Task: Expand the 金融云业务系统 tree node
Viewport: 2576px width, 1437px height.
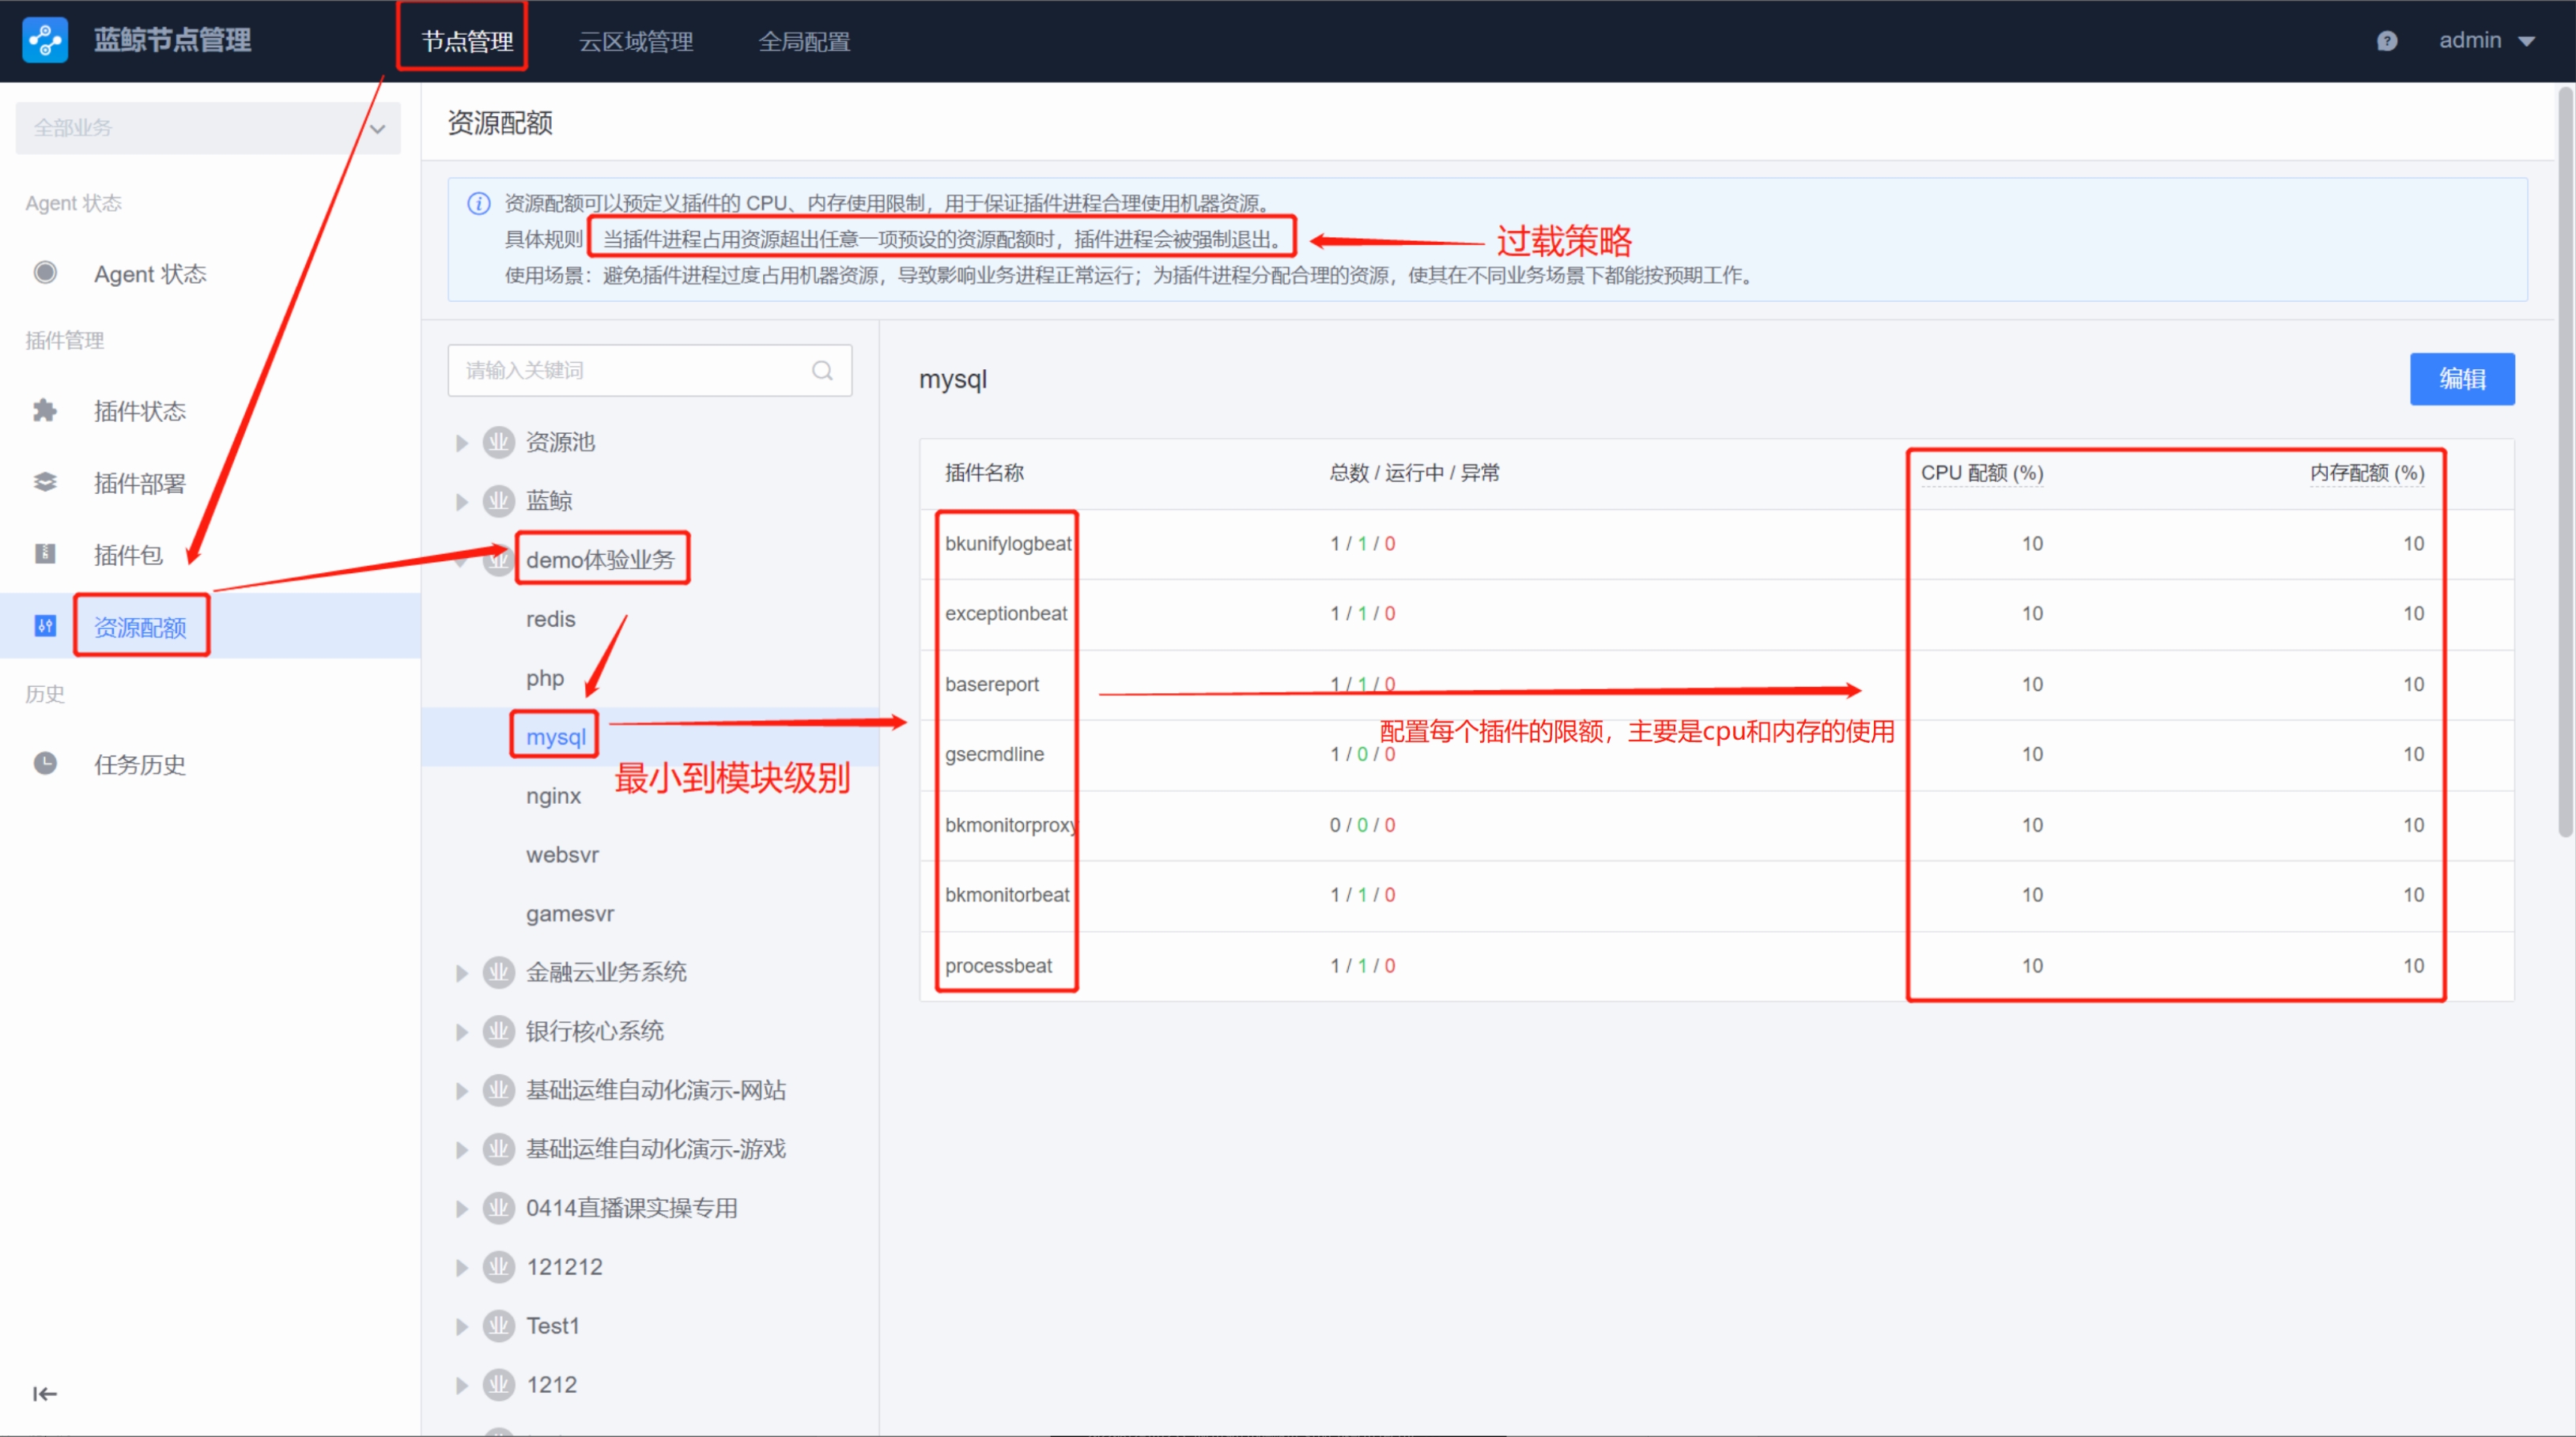Action: pyautogui.click(x=462, y=973)
